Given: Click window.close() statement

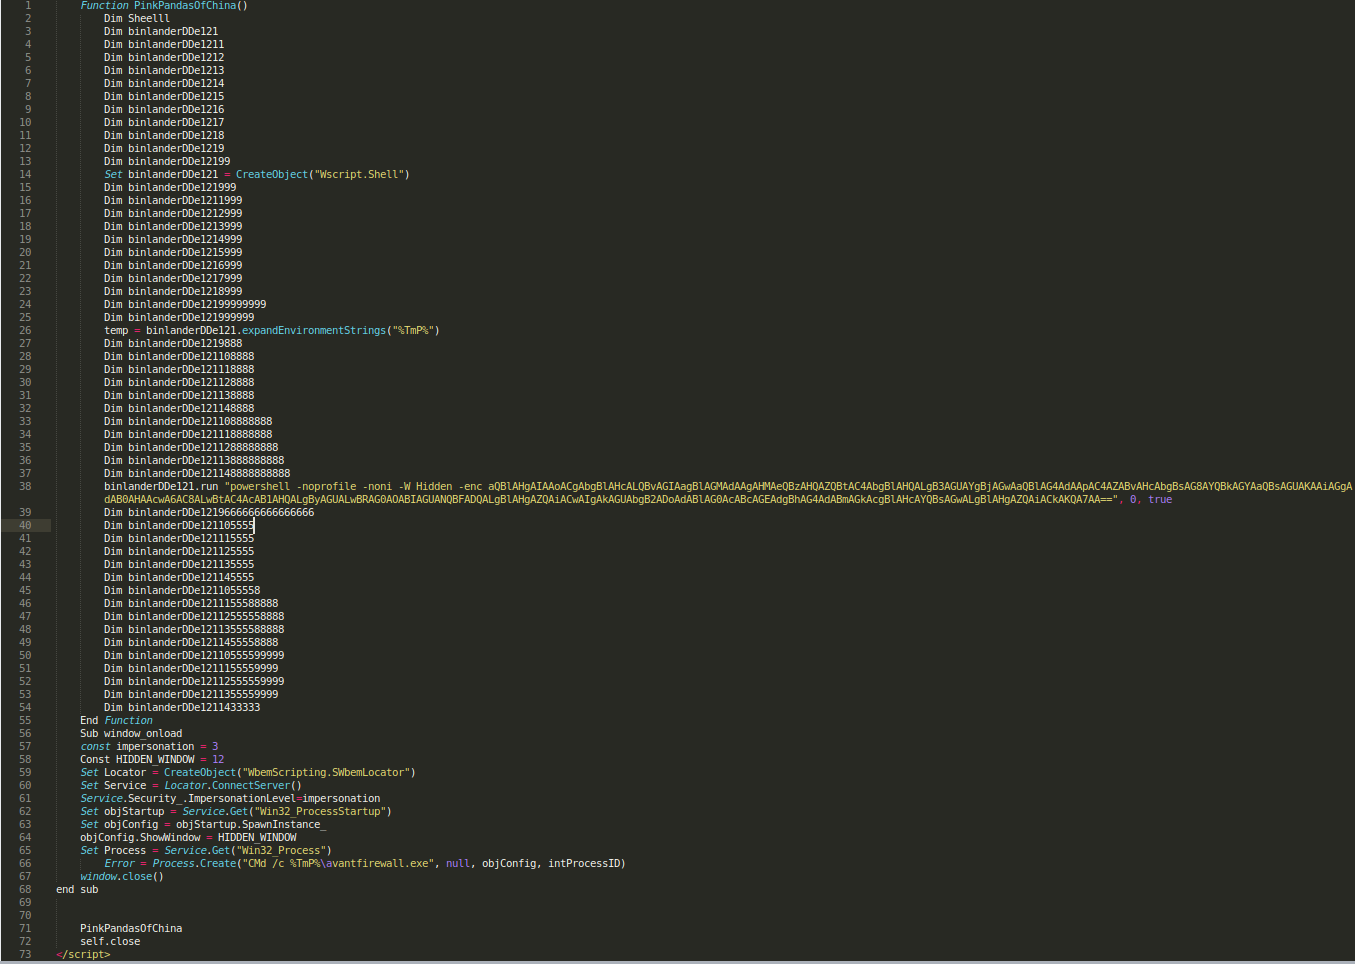Looking at the screenshot, I should tap(122, 876).
